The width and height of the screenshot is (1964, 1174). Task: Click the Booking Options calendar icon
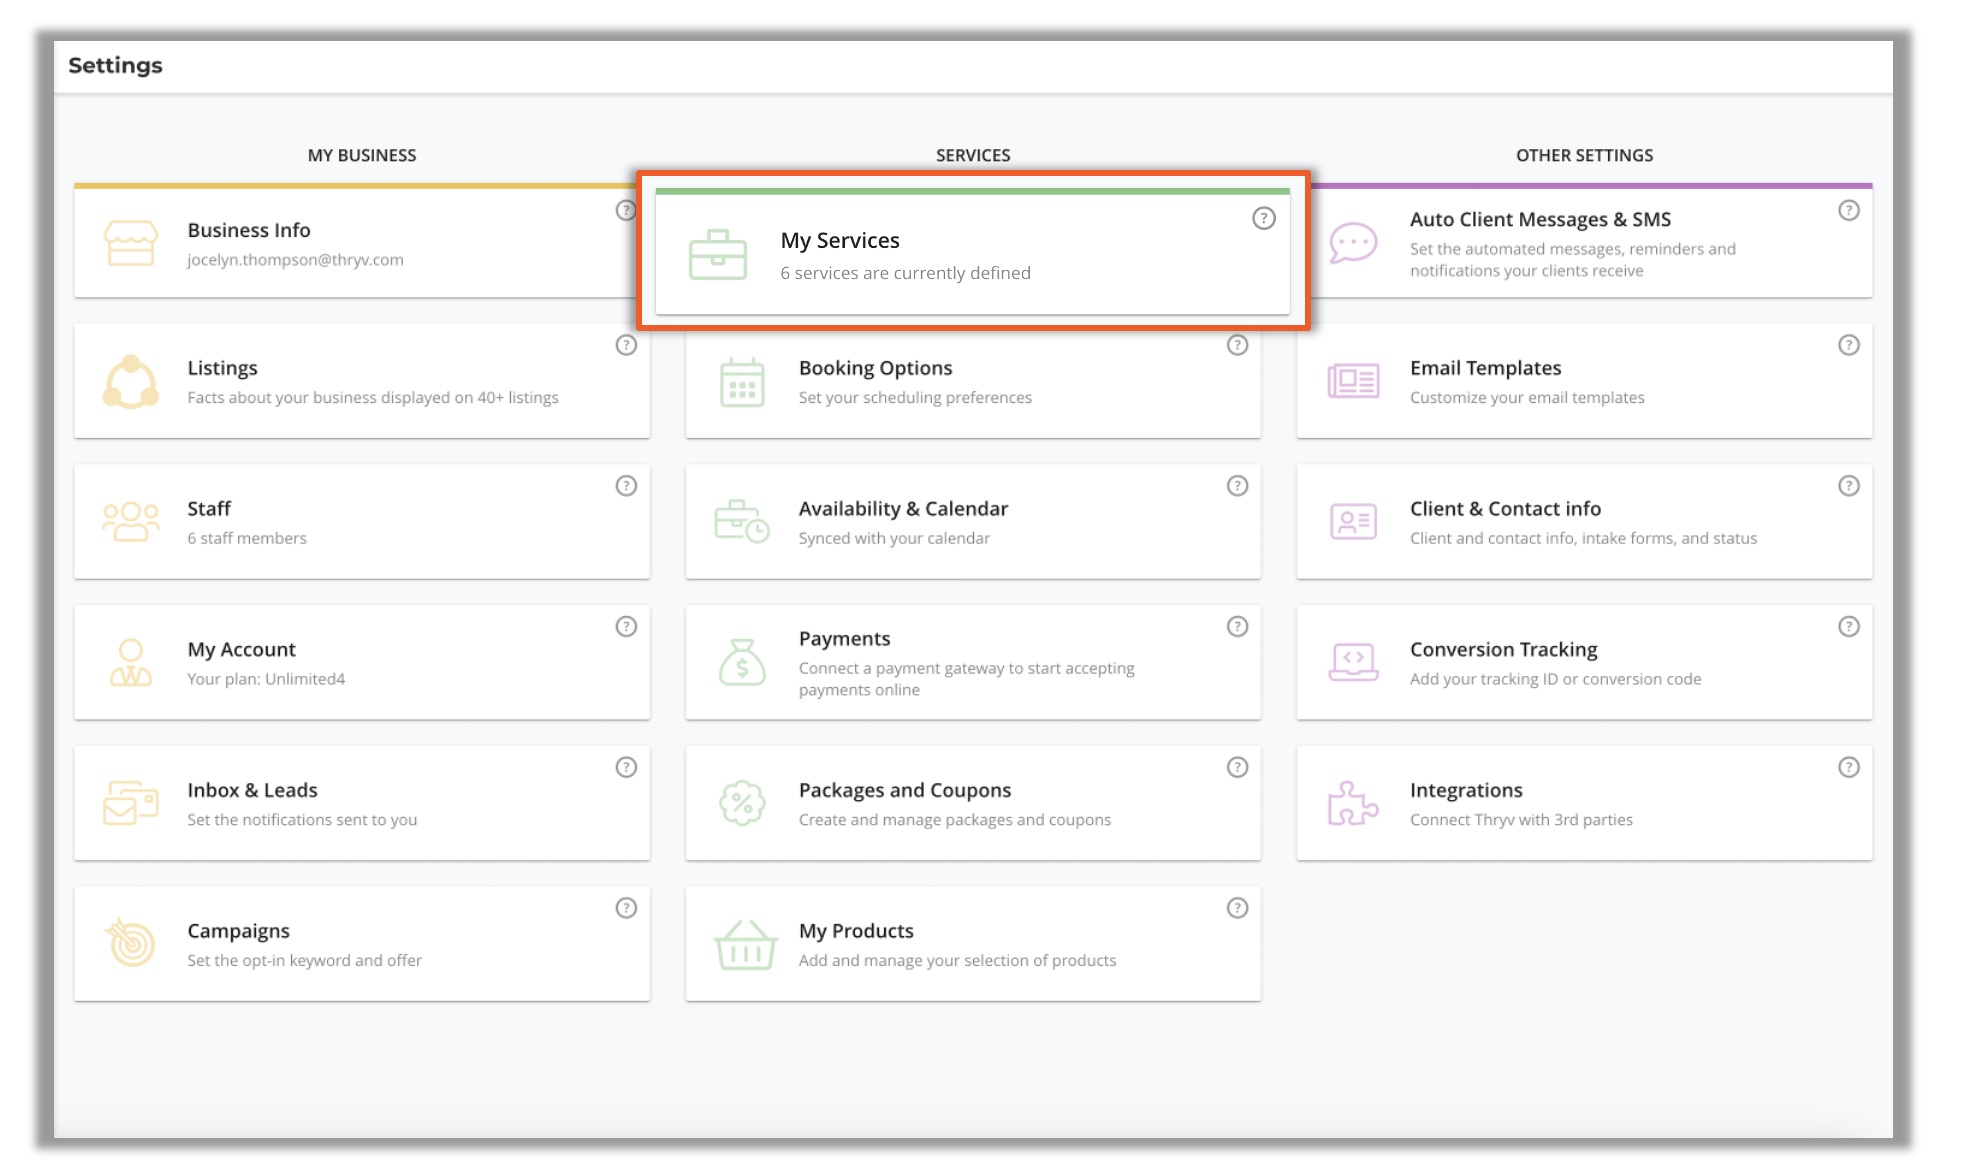tap(742, 382)
